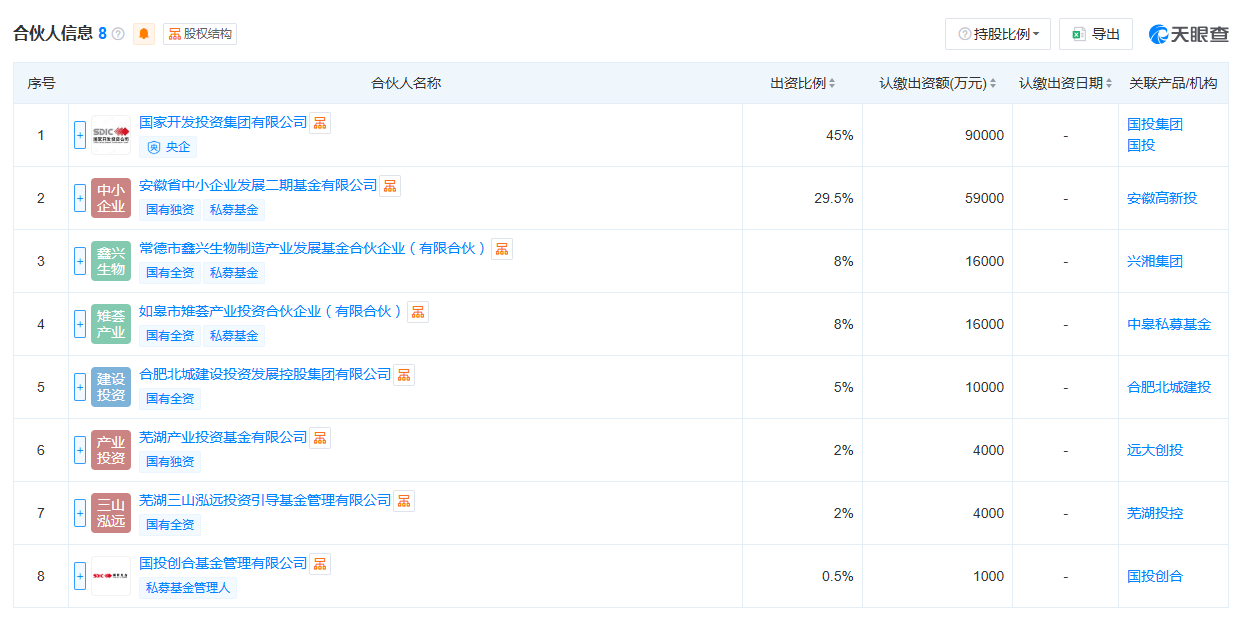Expand row 国家开发投资集团有限公司 plus button

tap(80, 135)
